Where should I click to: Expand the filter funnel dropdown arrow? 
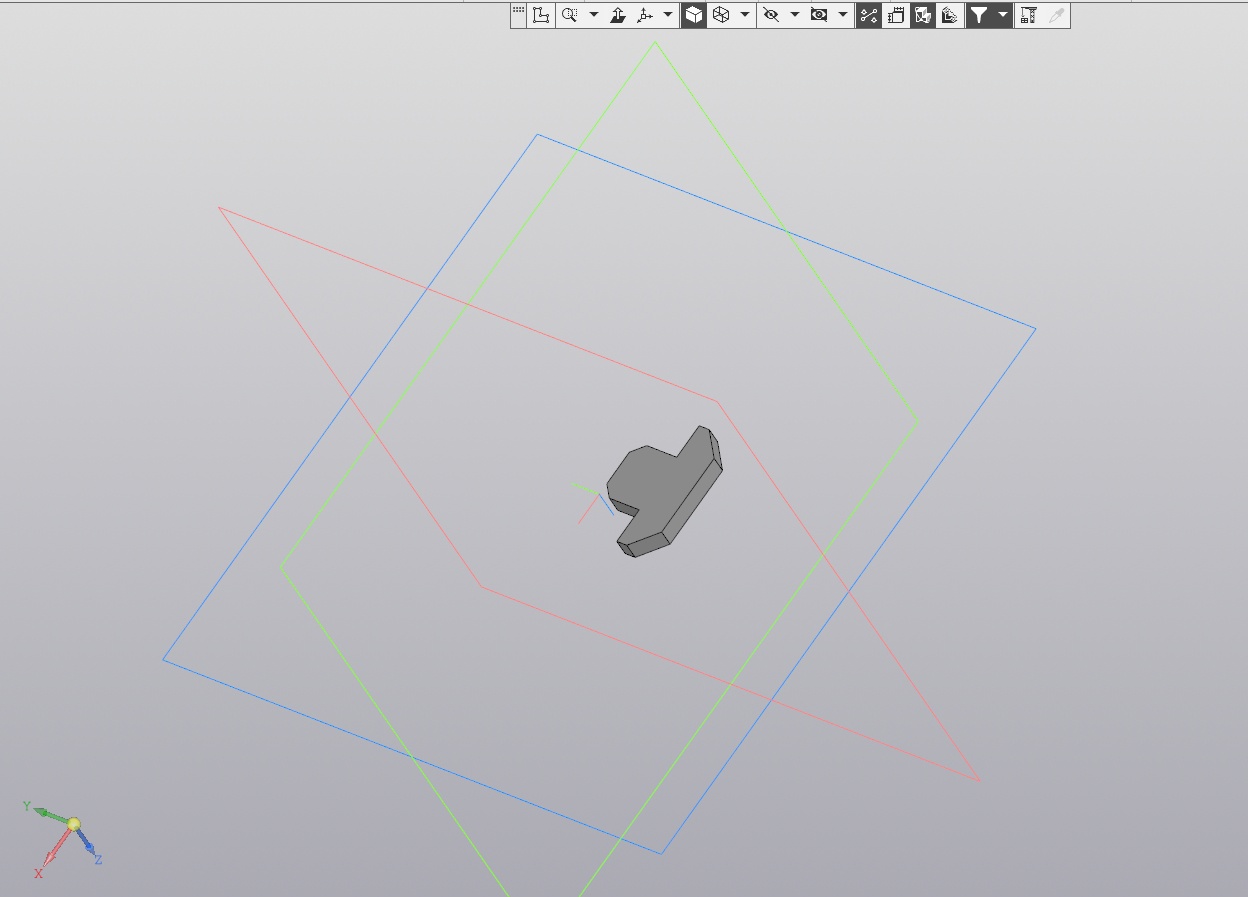[x=1002, y=15]
